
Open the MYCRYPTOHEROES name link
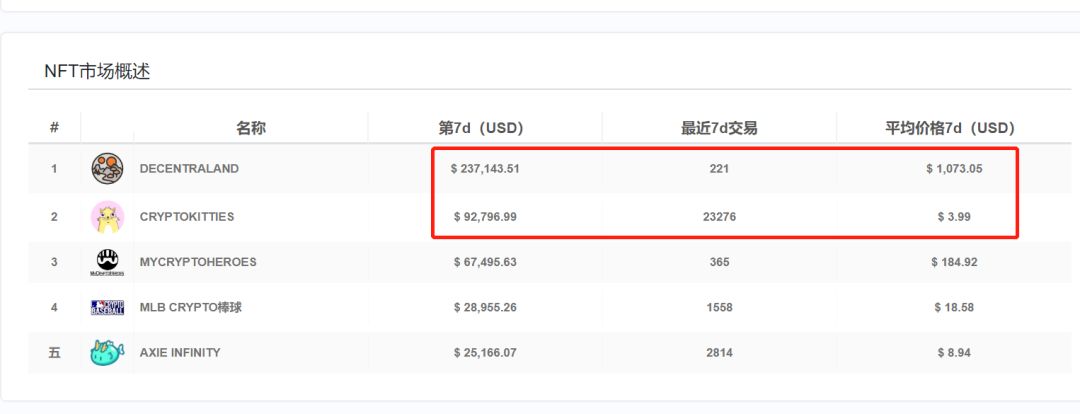tap(198, 262)
